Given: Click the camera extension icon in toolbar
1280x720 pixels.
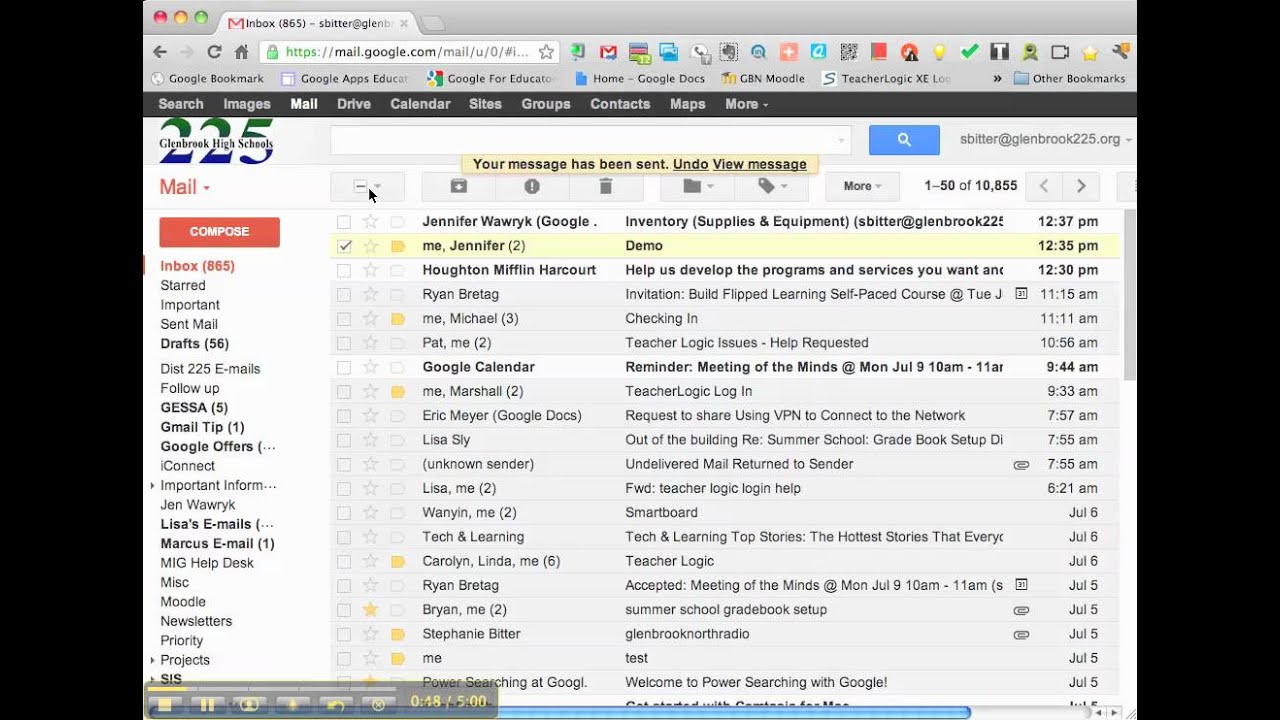Looking at the screenshot, I should coord(1060,52).
